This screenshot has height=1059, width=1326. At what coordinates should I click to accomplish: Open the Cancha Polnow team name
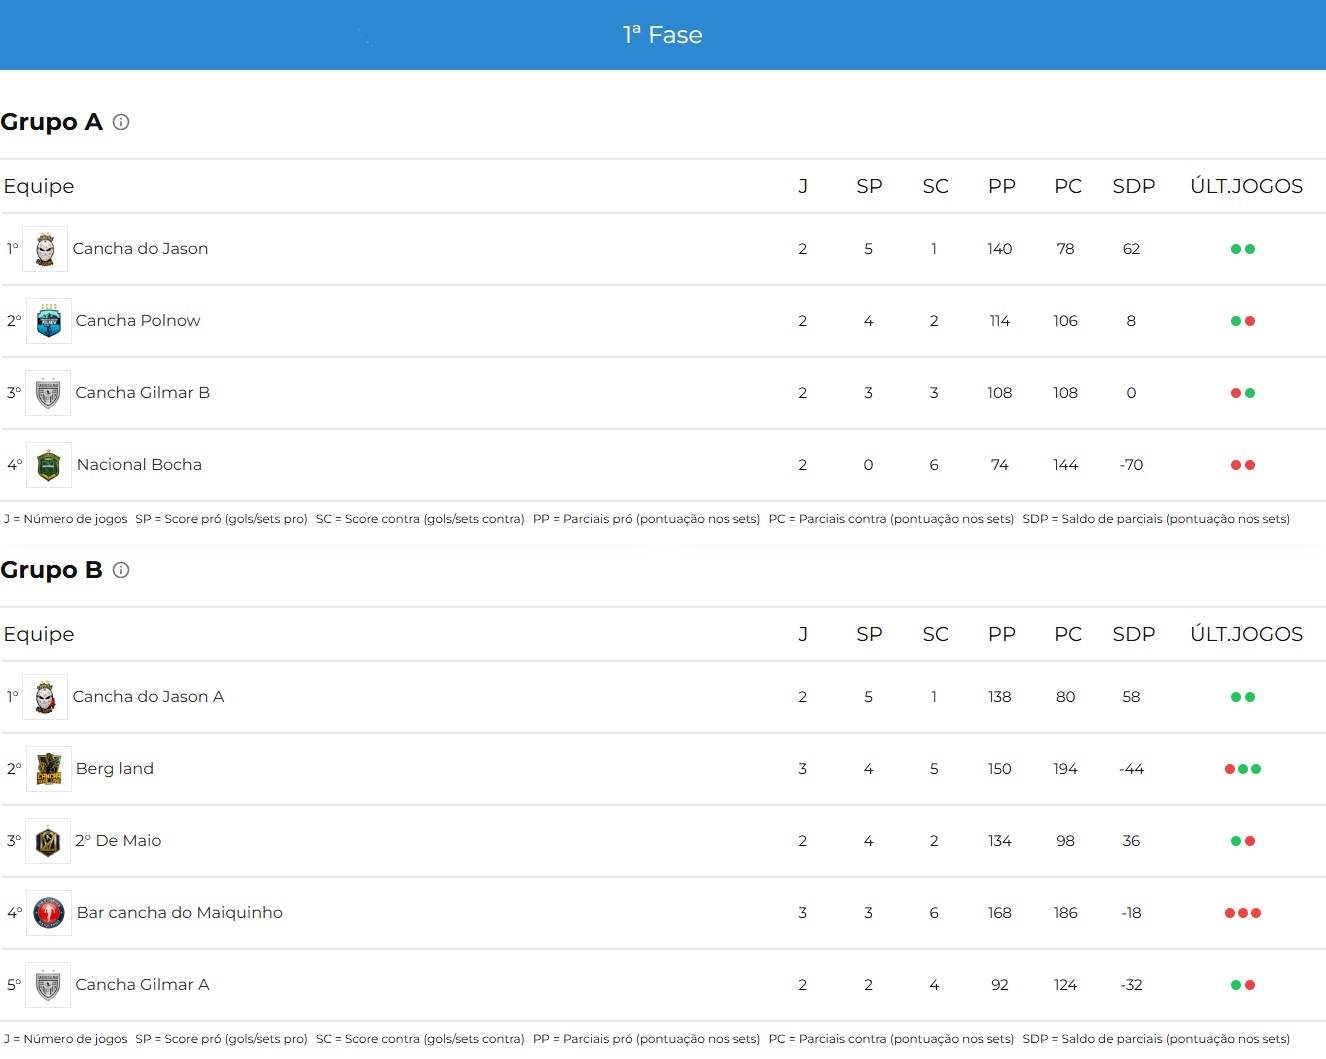[138, 321]
